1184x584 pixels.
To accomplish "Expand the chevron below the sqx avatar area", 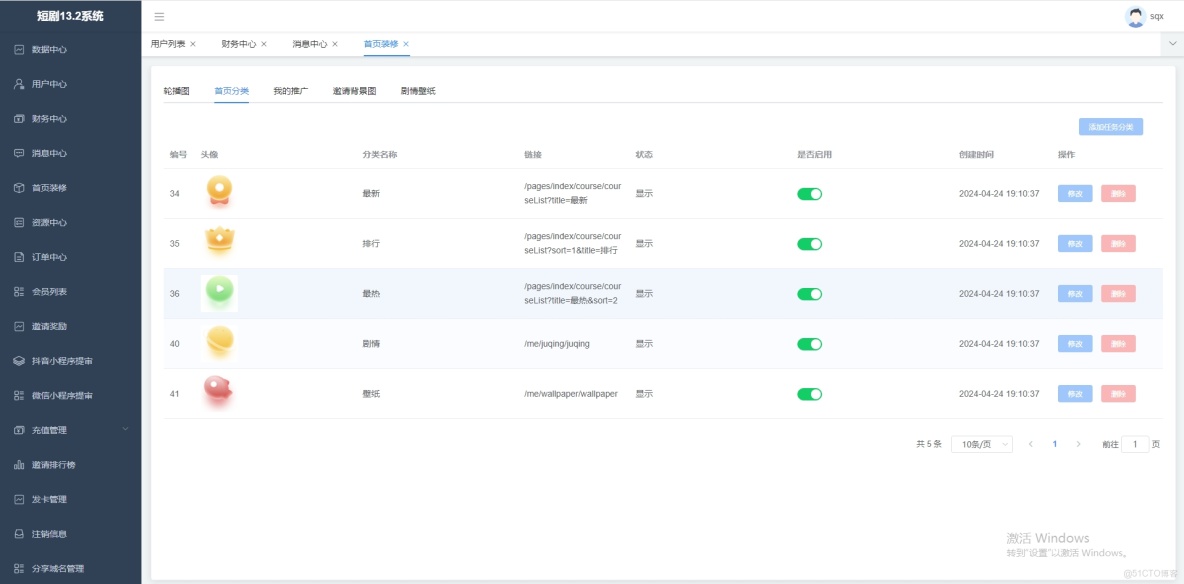I will [x=1172, y=44].
